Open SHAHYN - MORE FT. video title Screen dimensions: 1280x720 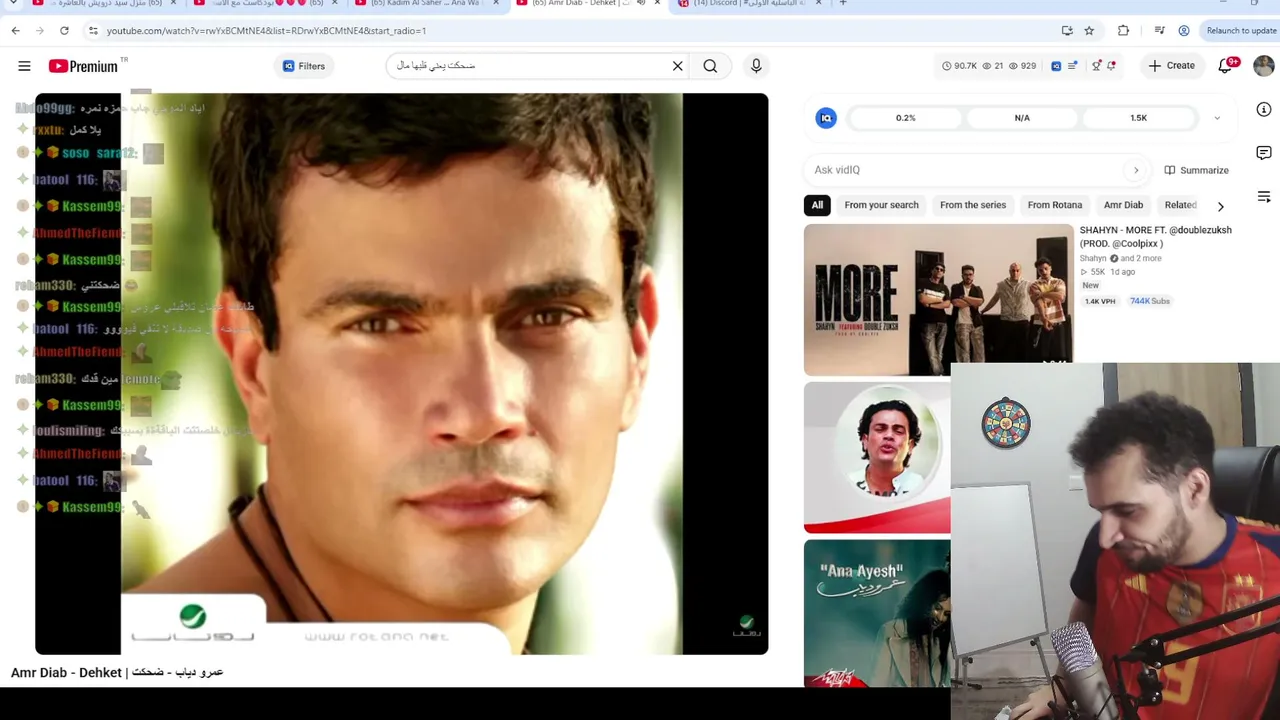tap(1155, 237)
